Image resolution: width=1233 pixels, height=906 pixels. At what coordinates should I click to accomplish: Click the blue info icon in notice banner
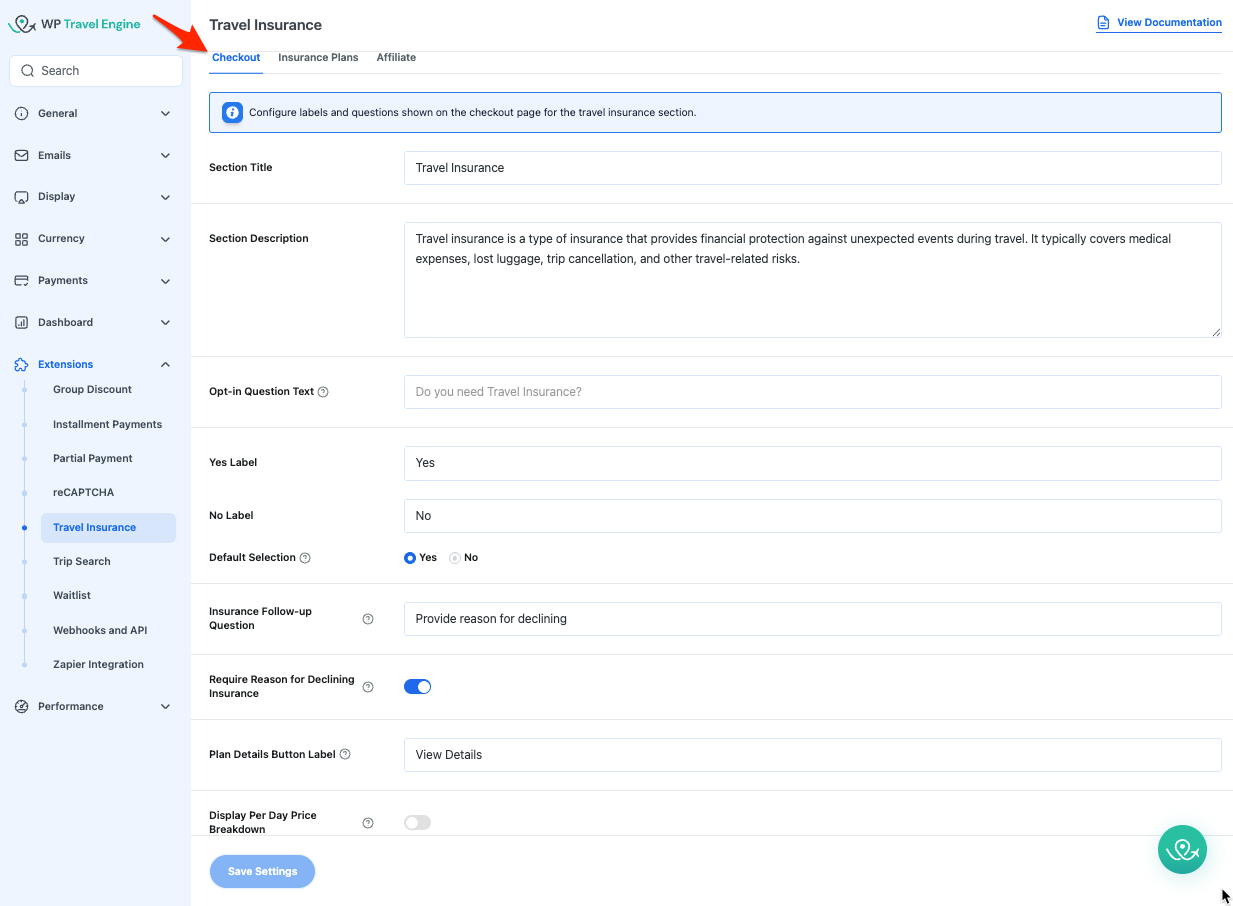(x=232, y=113)
